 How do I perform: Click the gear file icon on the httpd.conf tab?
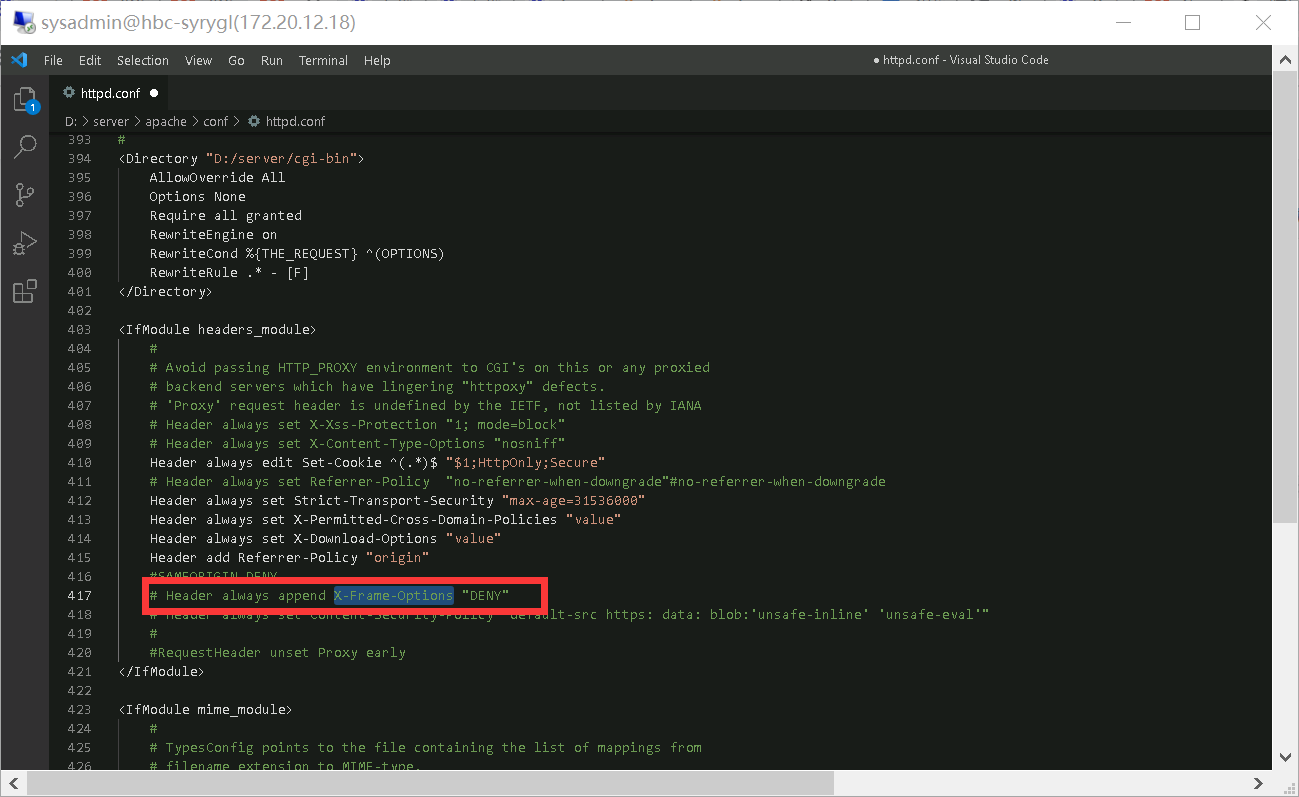click(69, 93)
